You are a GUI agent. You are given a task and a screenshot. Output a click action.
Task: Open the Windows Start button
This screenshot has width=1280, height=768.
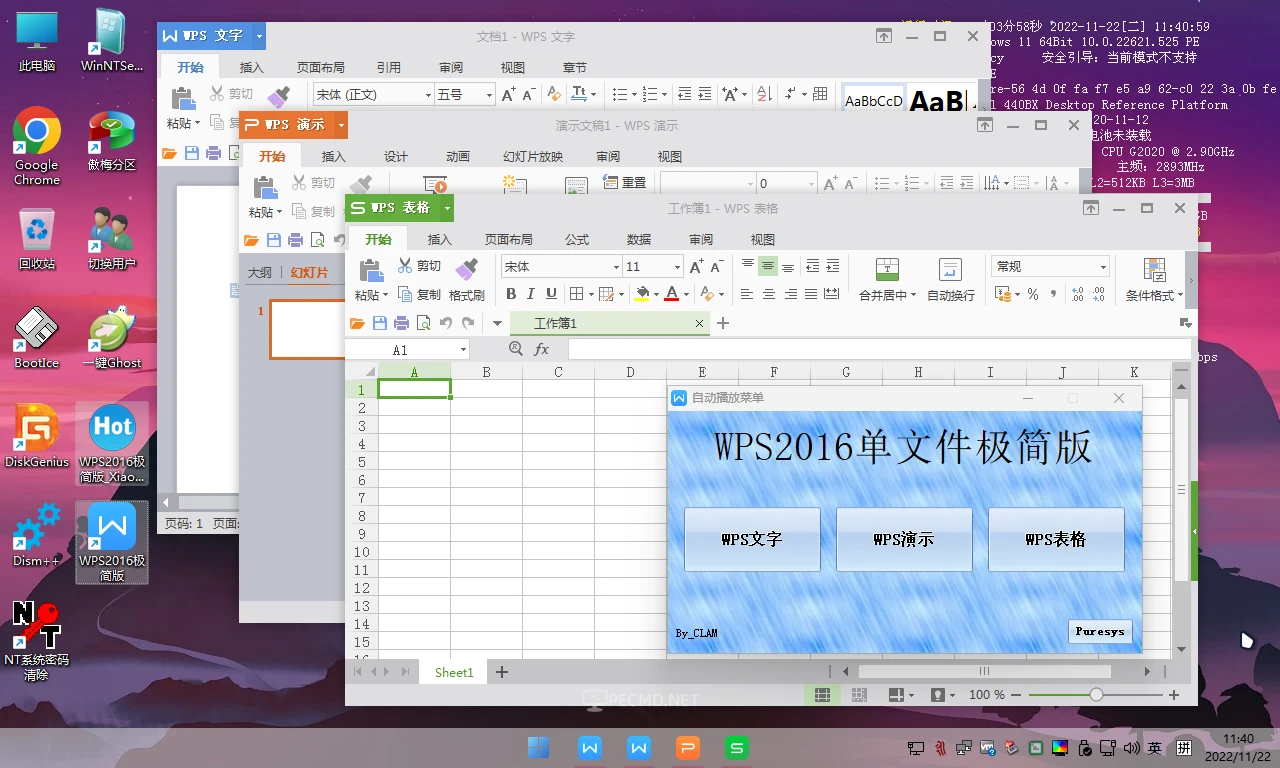pyautogui.click(x=538, y=747)
